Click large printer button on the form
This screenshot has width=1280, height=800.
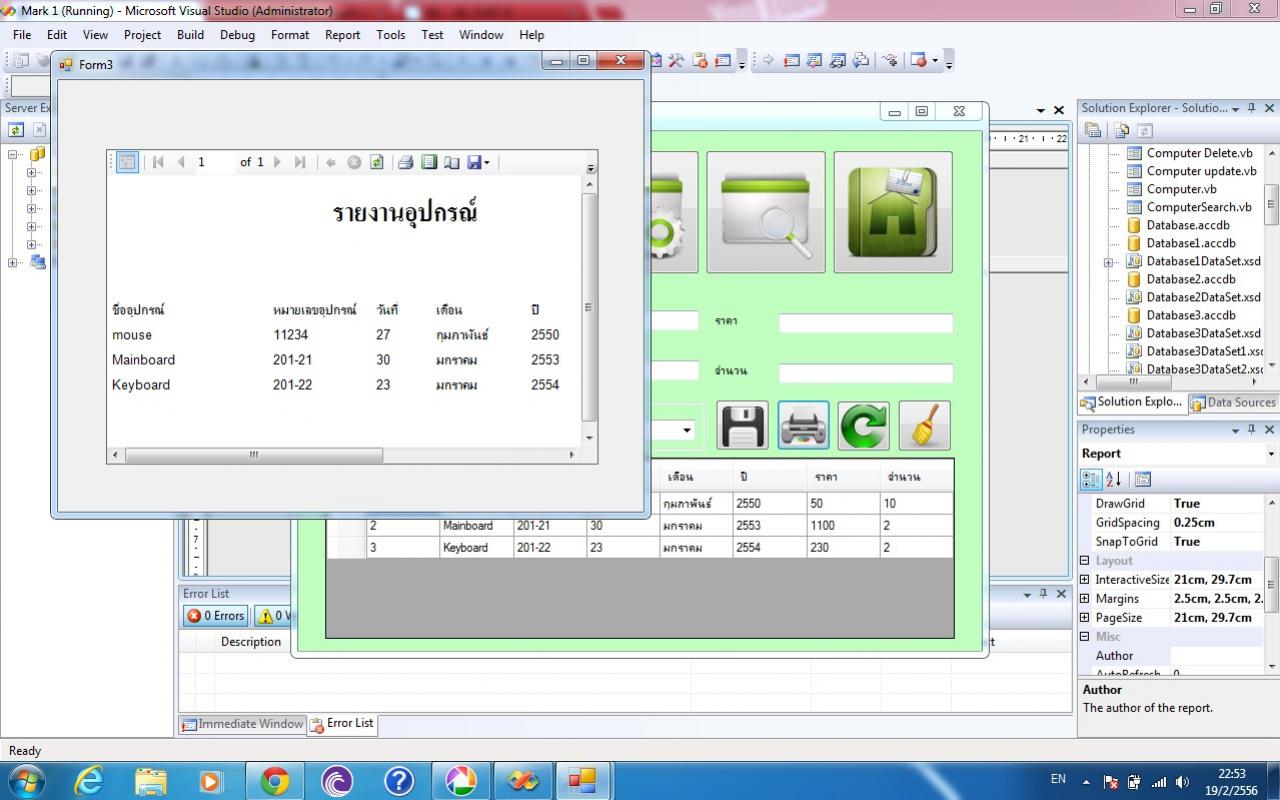[803, 426]
